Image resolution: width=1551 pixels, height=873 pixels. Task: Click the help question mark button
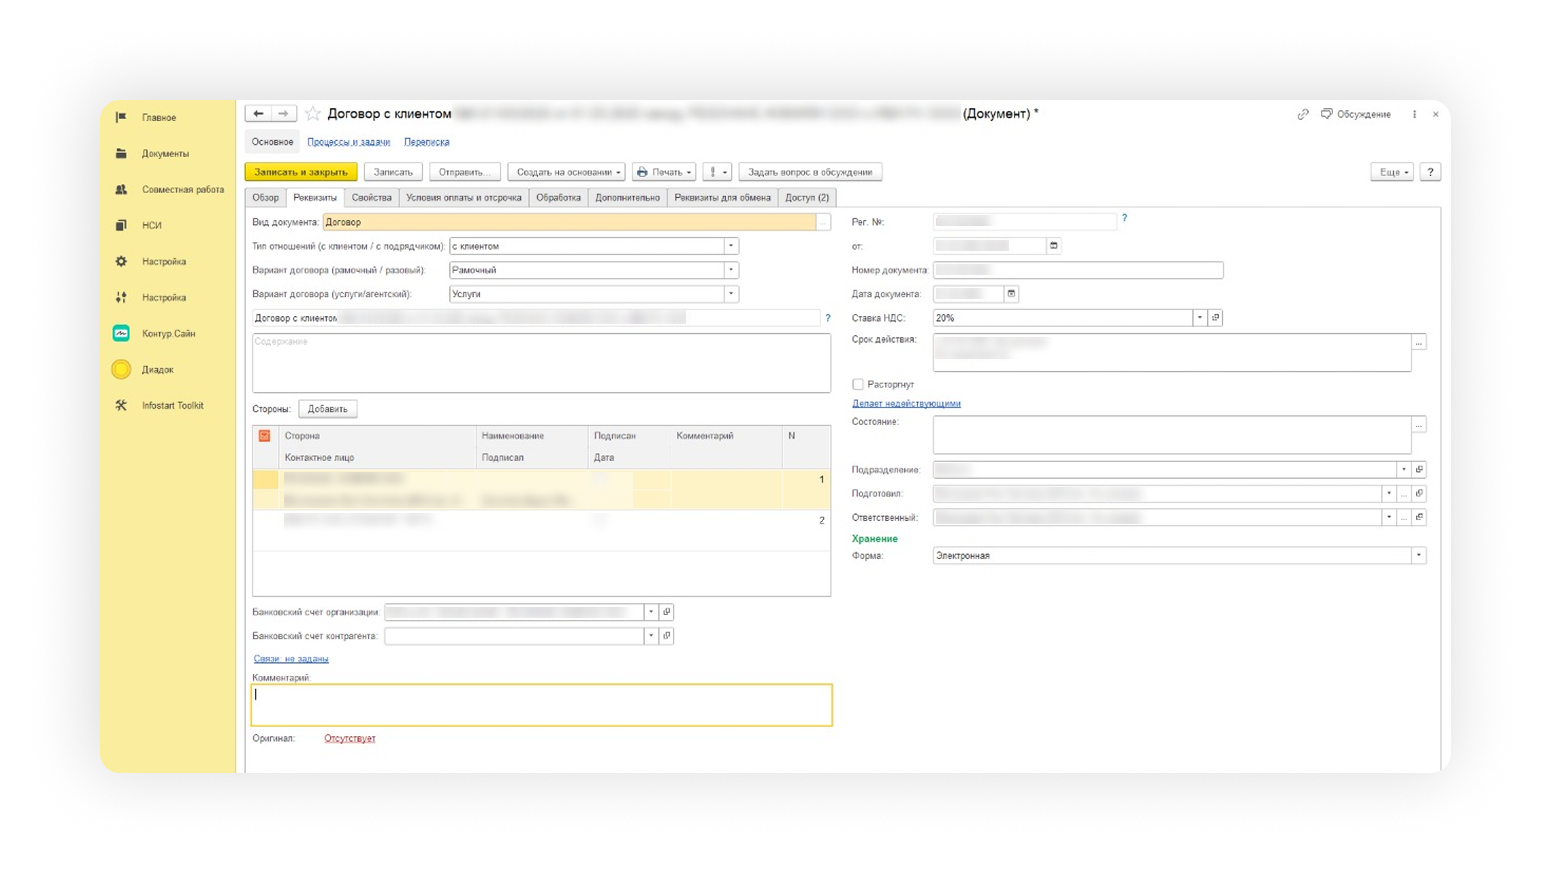click(x=1430, y=172)
